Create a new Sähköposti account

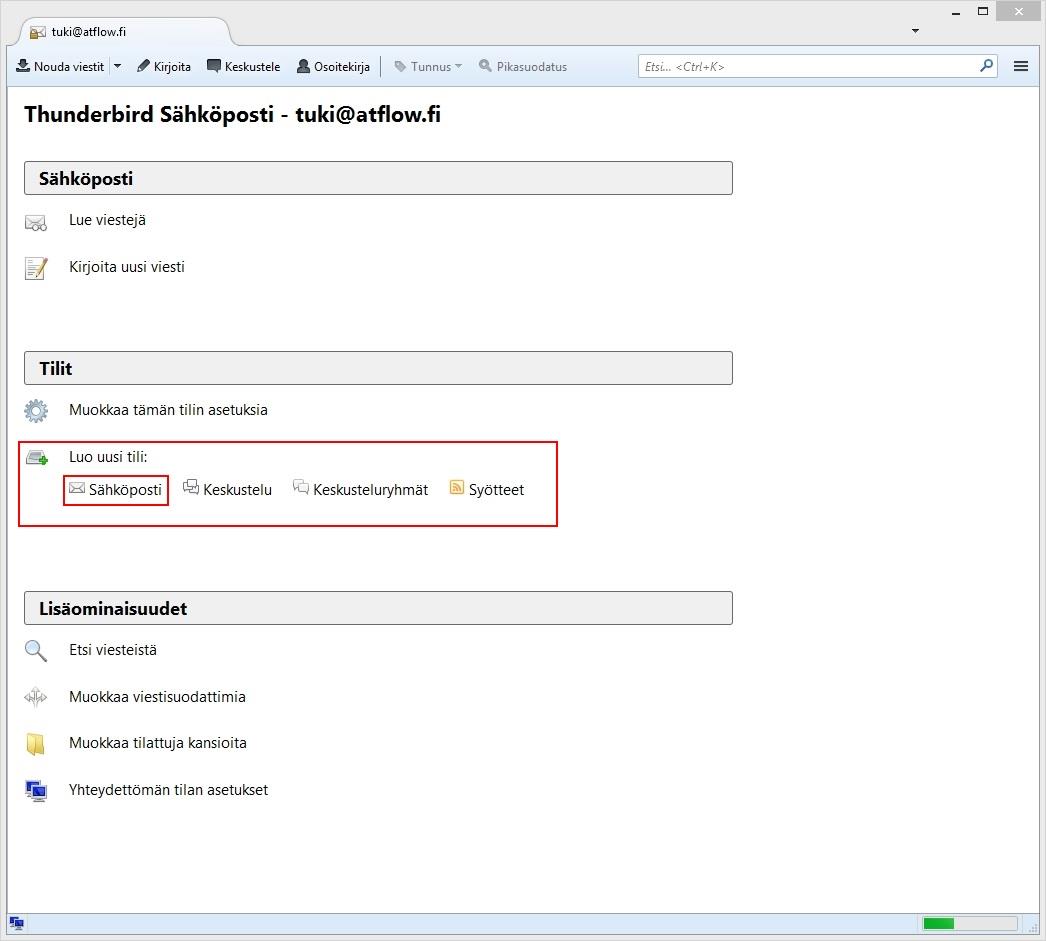(x=115, y=490)
